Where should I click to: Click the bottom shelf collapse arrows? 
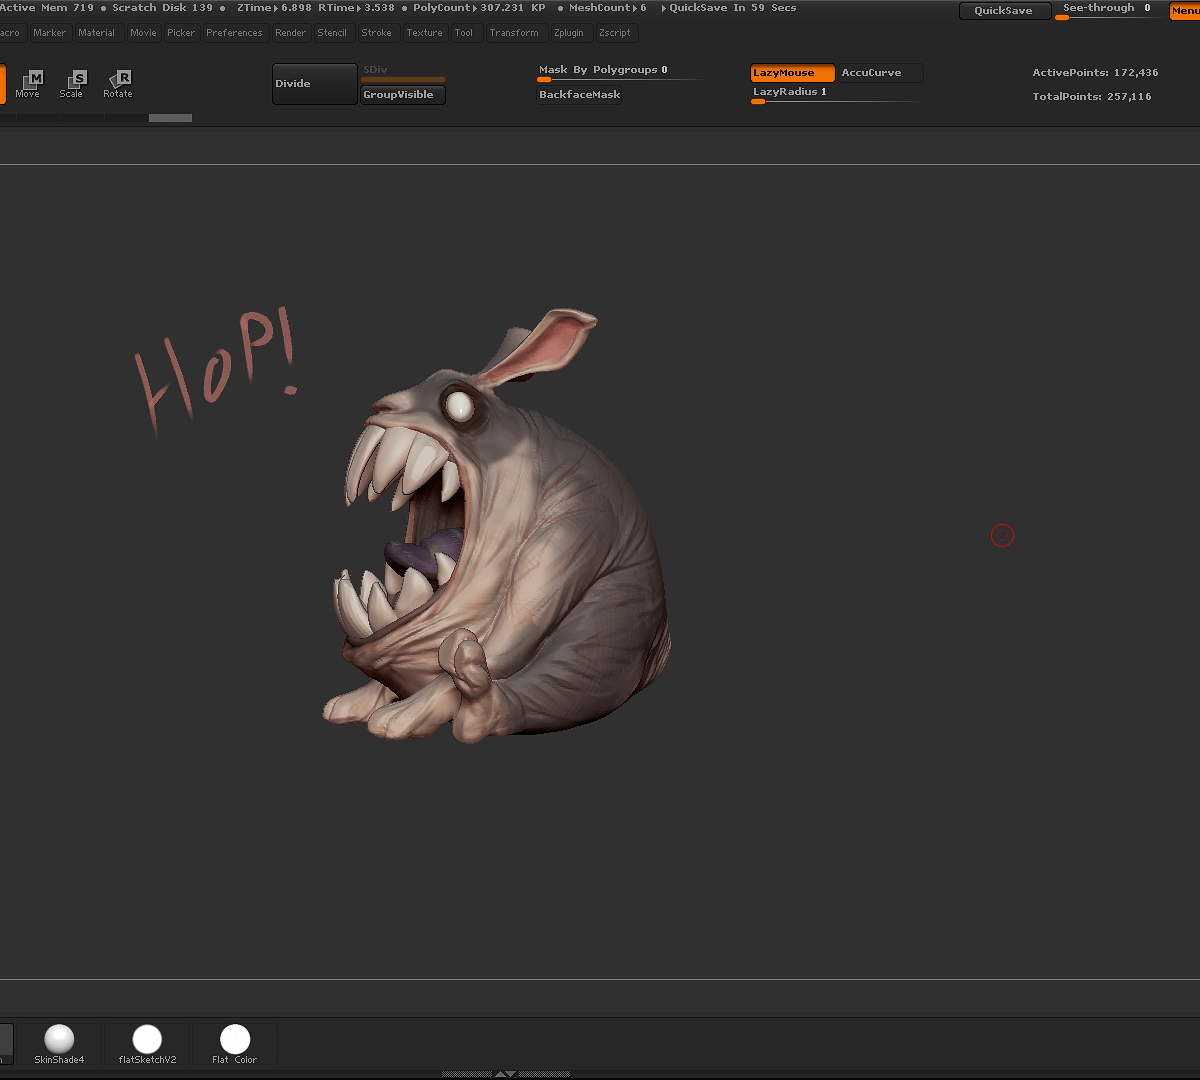506,1074
